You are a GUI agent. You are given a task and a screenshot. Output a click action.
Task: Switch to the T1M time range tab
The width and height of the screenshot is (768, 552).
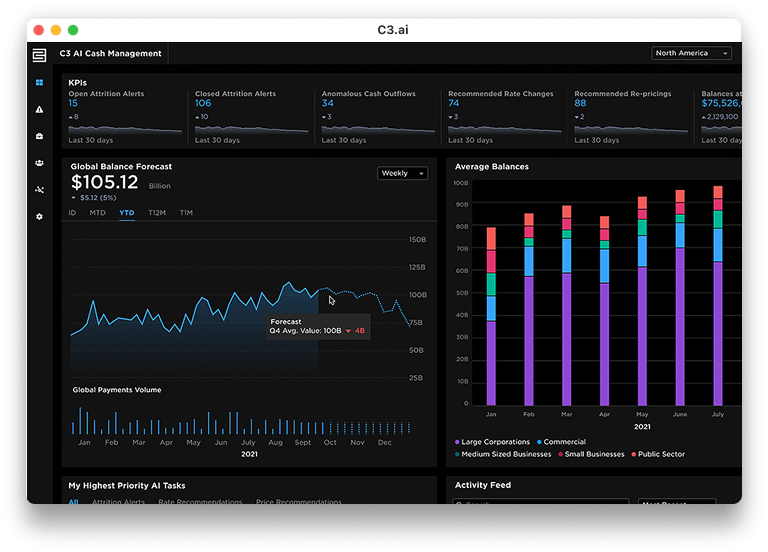tap(186, 213)
